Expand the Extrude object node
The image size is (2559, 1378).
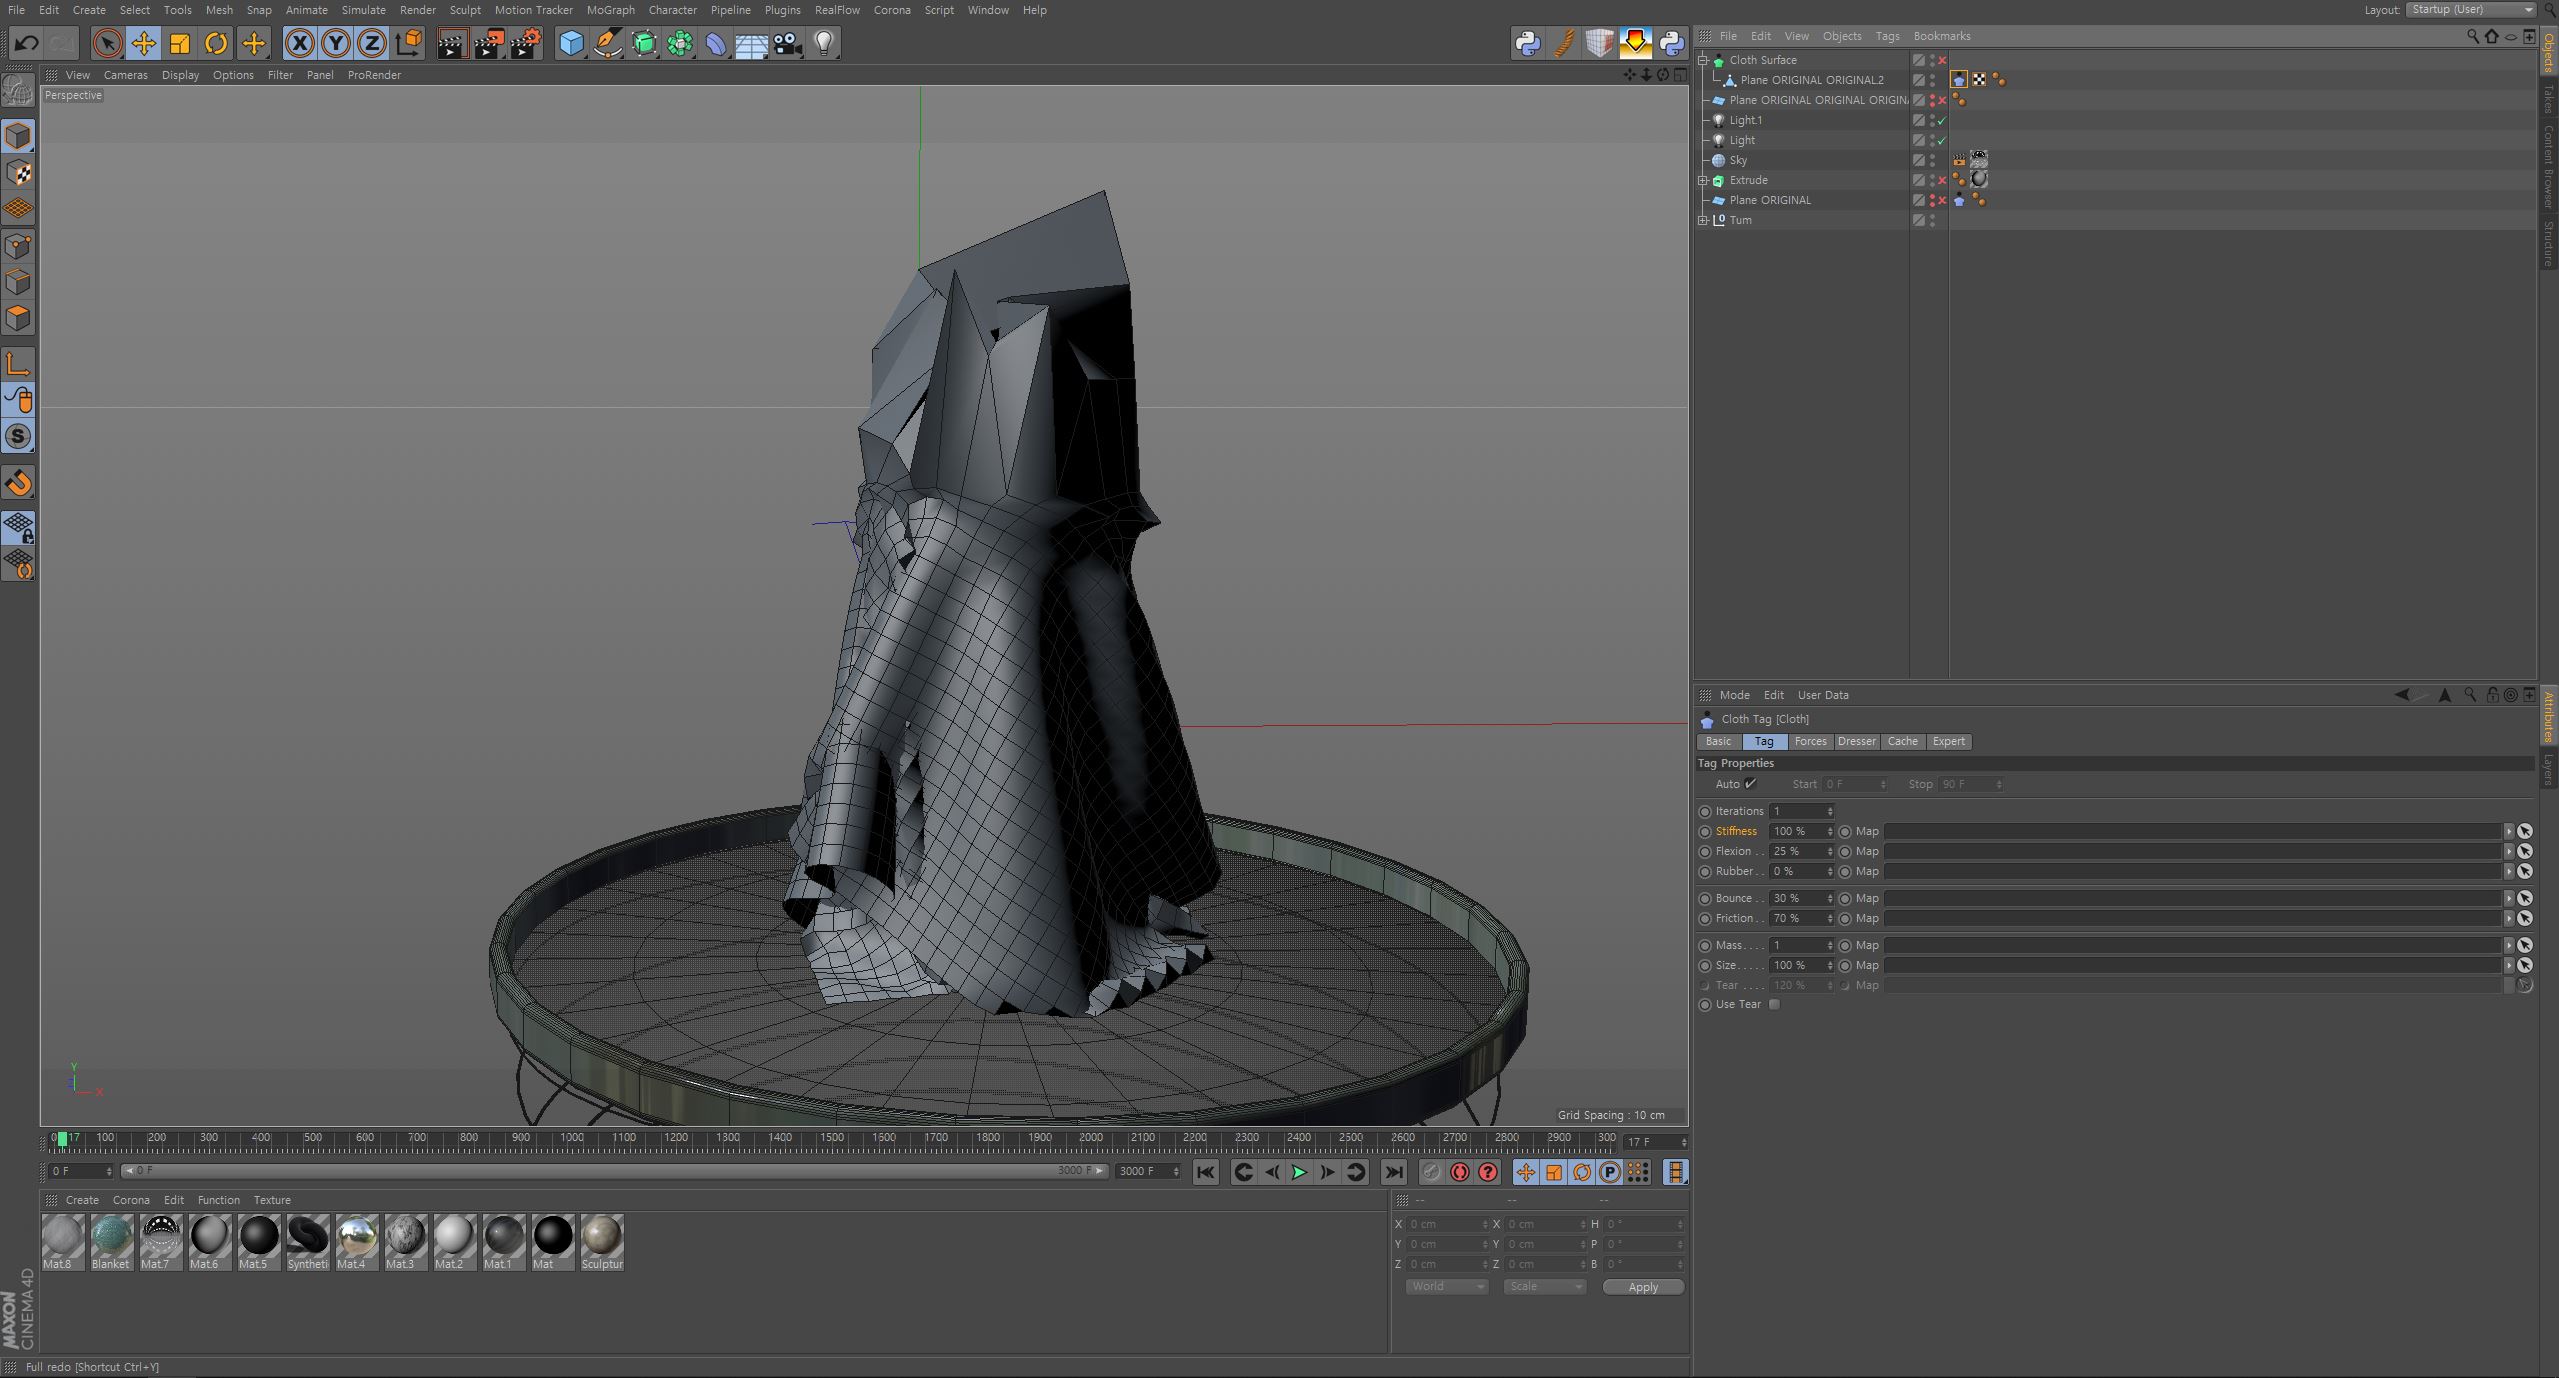pyautogui.click(x=1703, y=180)
